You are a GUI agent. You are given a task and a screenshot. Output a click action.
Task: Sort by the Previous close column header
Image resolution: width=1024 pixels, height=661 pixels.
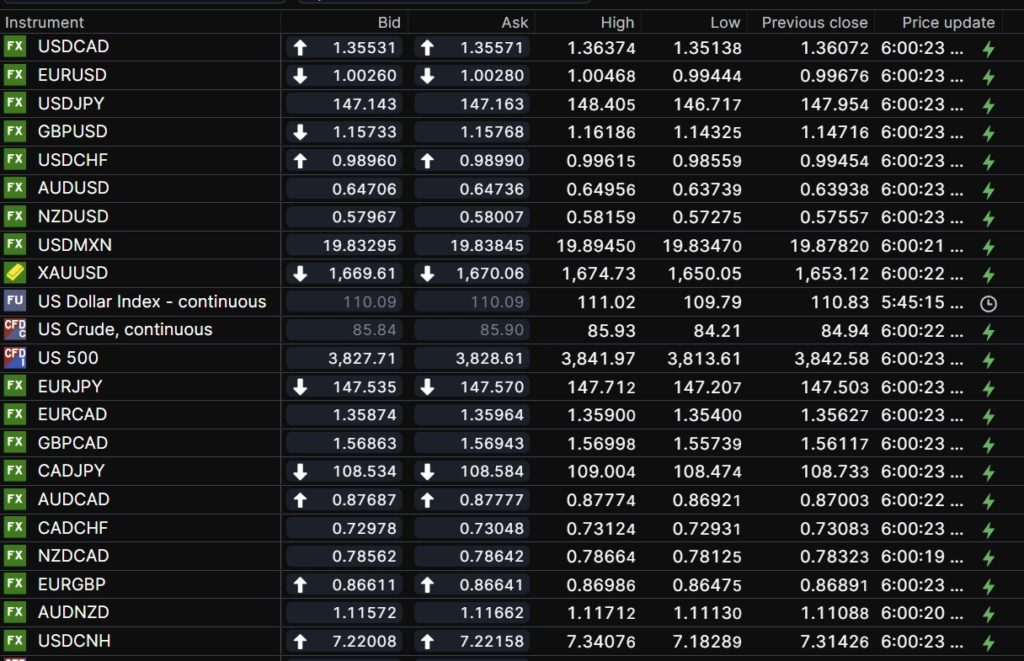coord(814,22)
